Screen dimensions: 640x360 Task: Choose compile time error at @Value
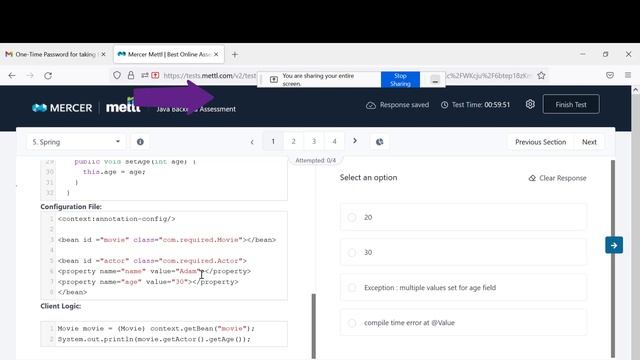coord(464,322)
